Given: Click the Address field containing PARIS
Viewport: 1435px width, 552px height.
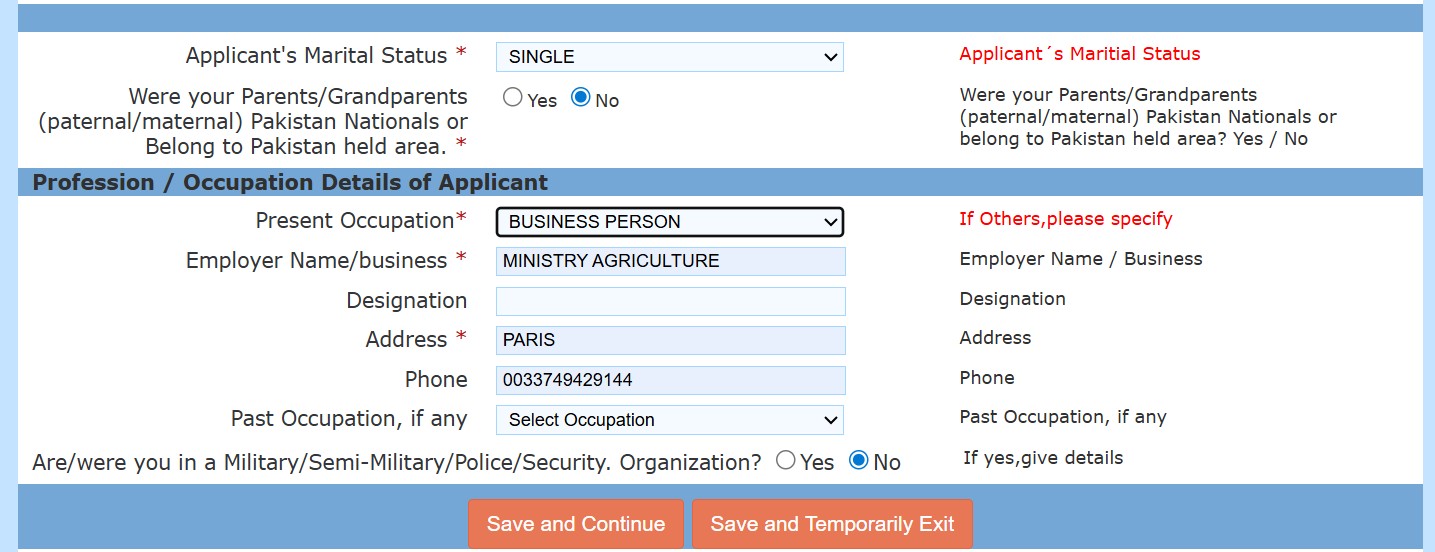Looking at the screenshot, I should pyautogui.click(x=670, y=340).
